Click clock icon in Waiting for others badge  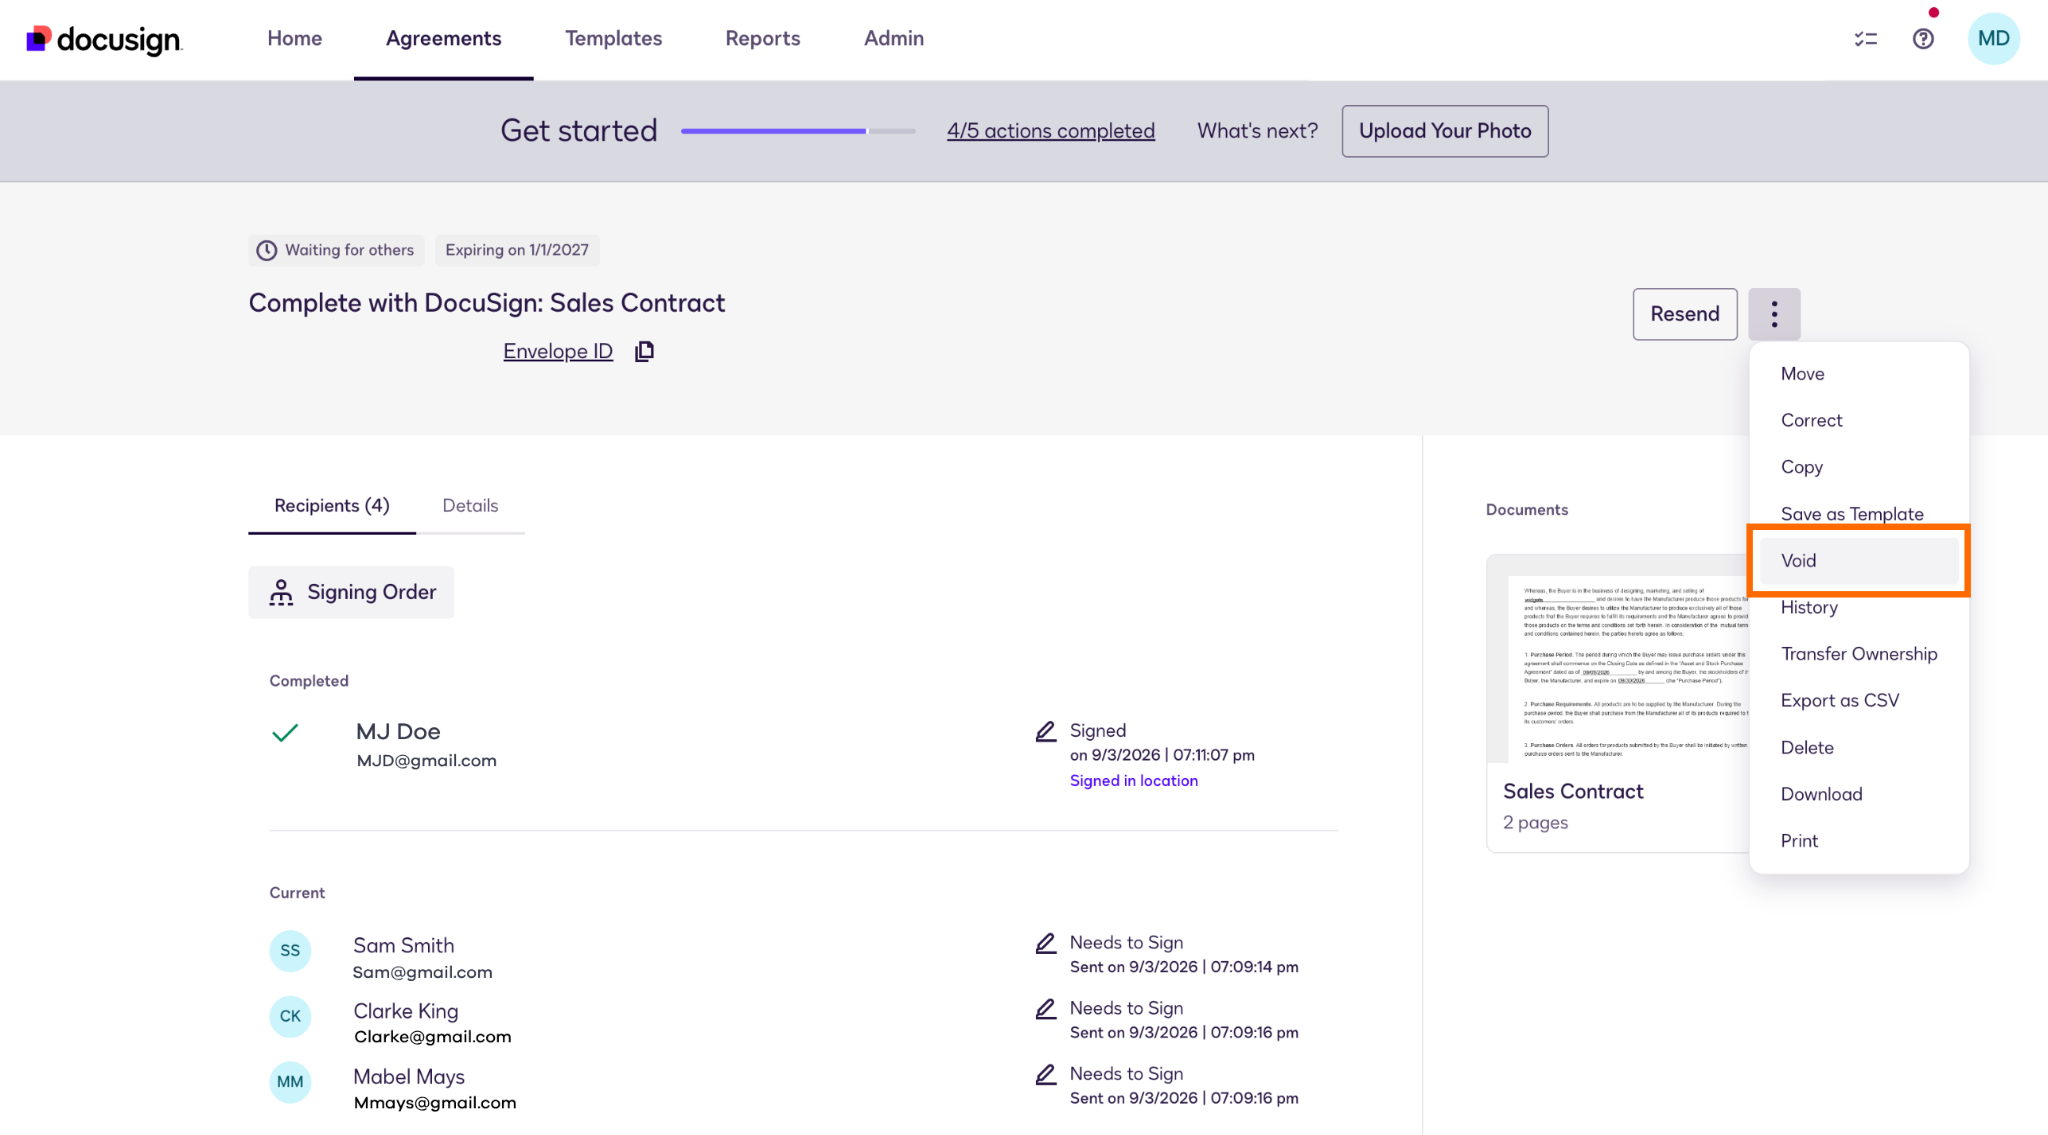[x=266, y=250]
